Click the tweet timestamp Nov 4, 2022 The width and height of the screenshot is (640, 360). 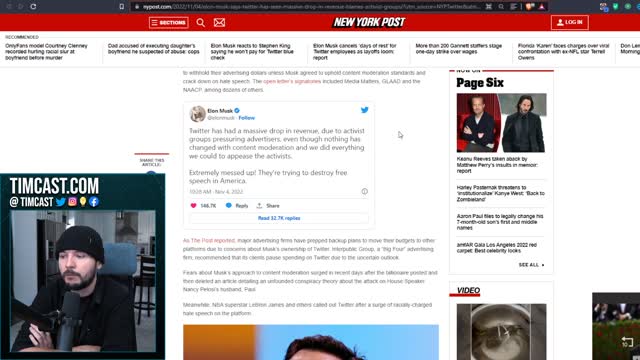(216, 191)
